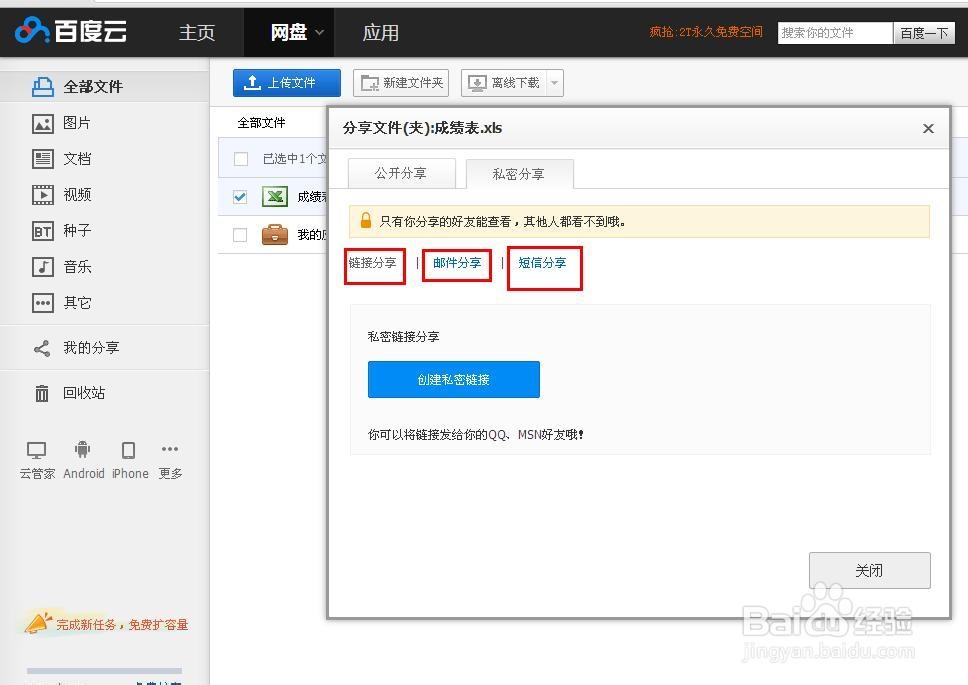Expand 更多 options in the sidebar

coord(170,449)
